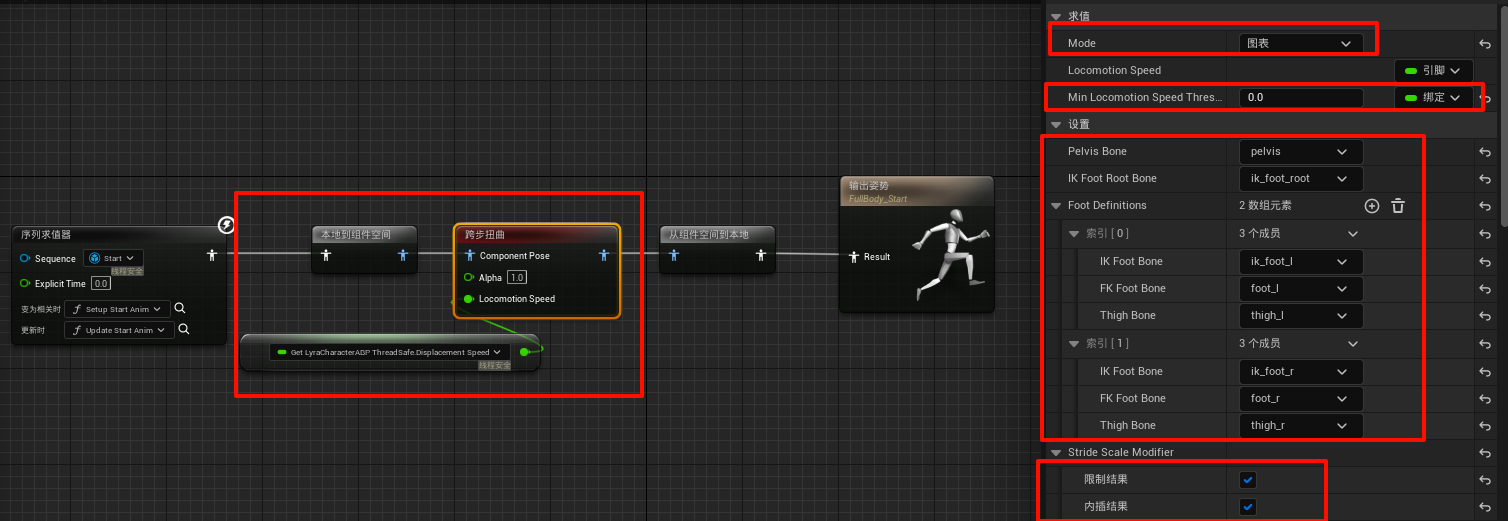This screenshot has height=521, width=1508.
Task: Reset the IK Foot Root Bone to default
Action: tap(1485, 179)
